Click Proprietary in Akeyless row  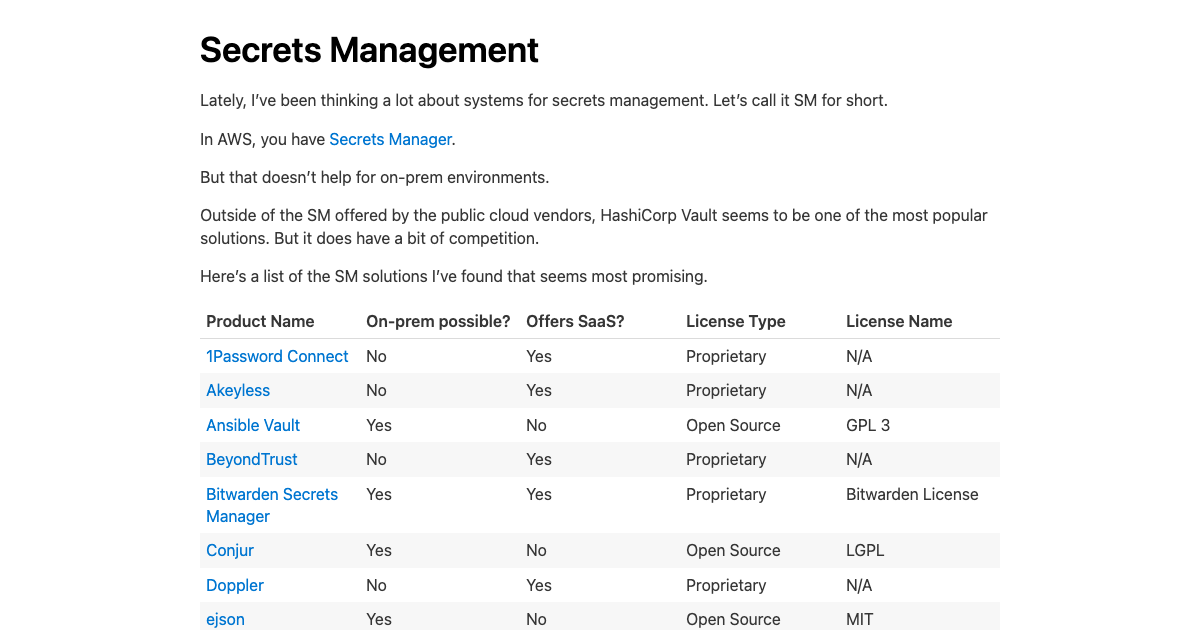click(726, 390)
